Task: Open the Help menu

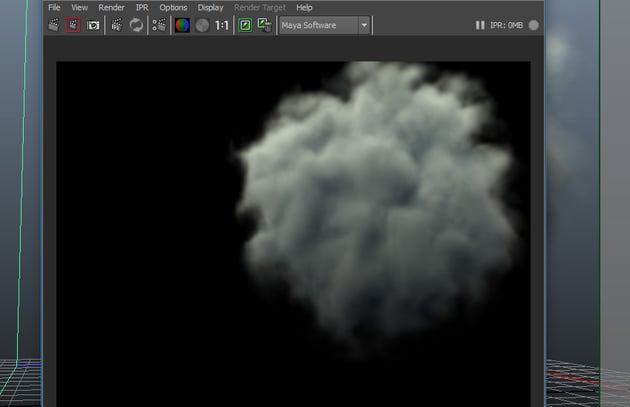Action: [304, 8]
